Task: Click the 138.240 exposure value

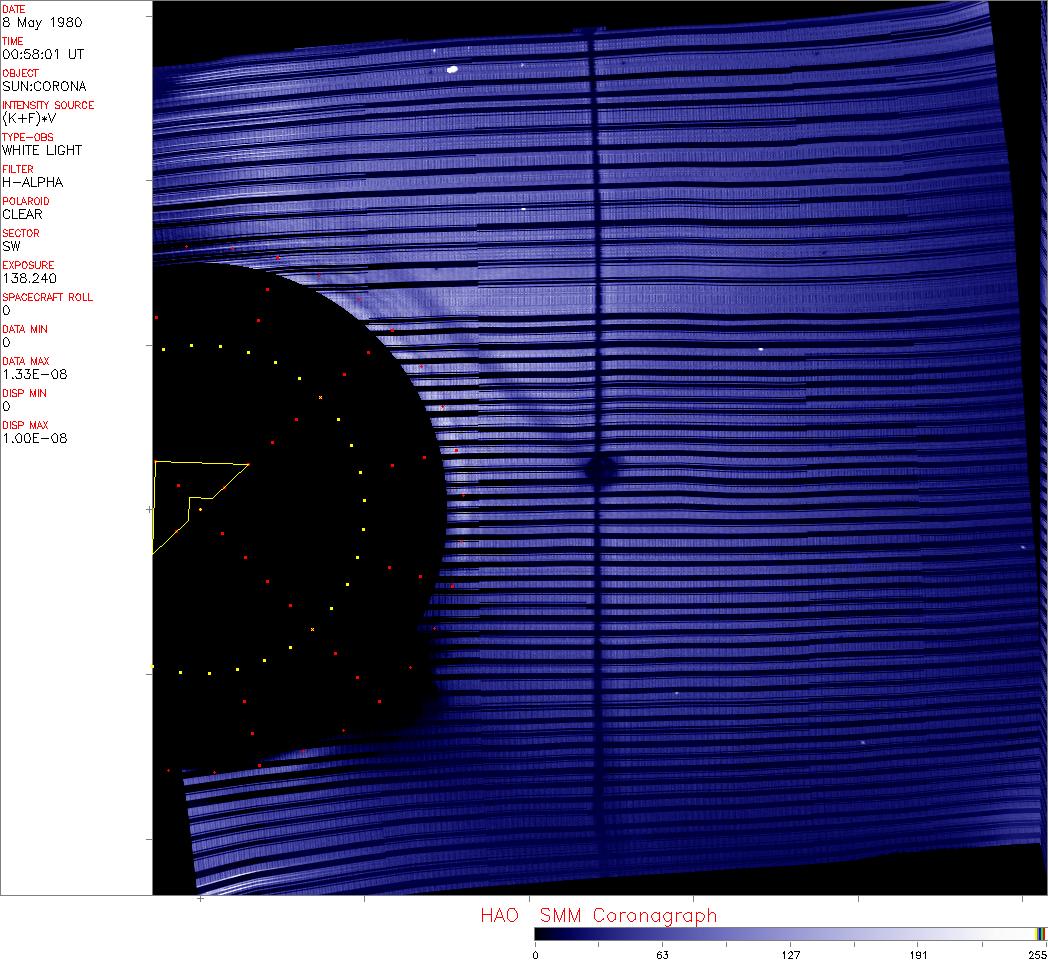Action: point(28,278)
